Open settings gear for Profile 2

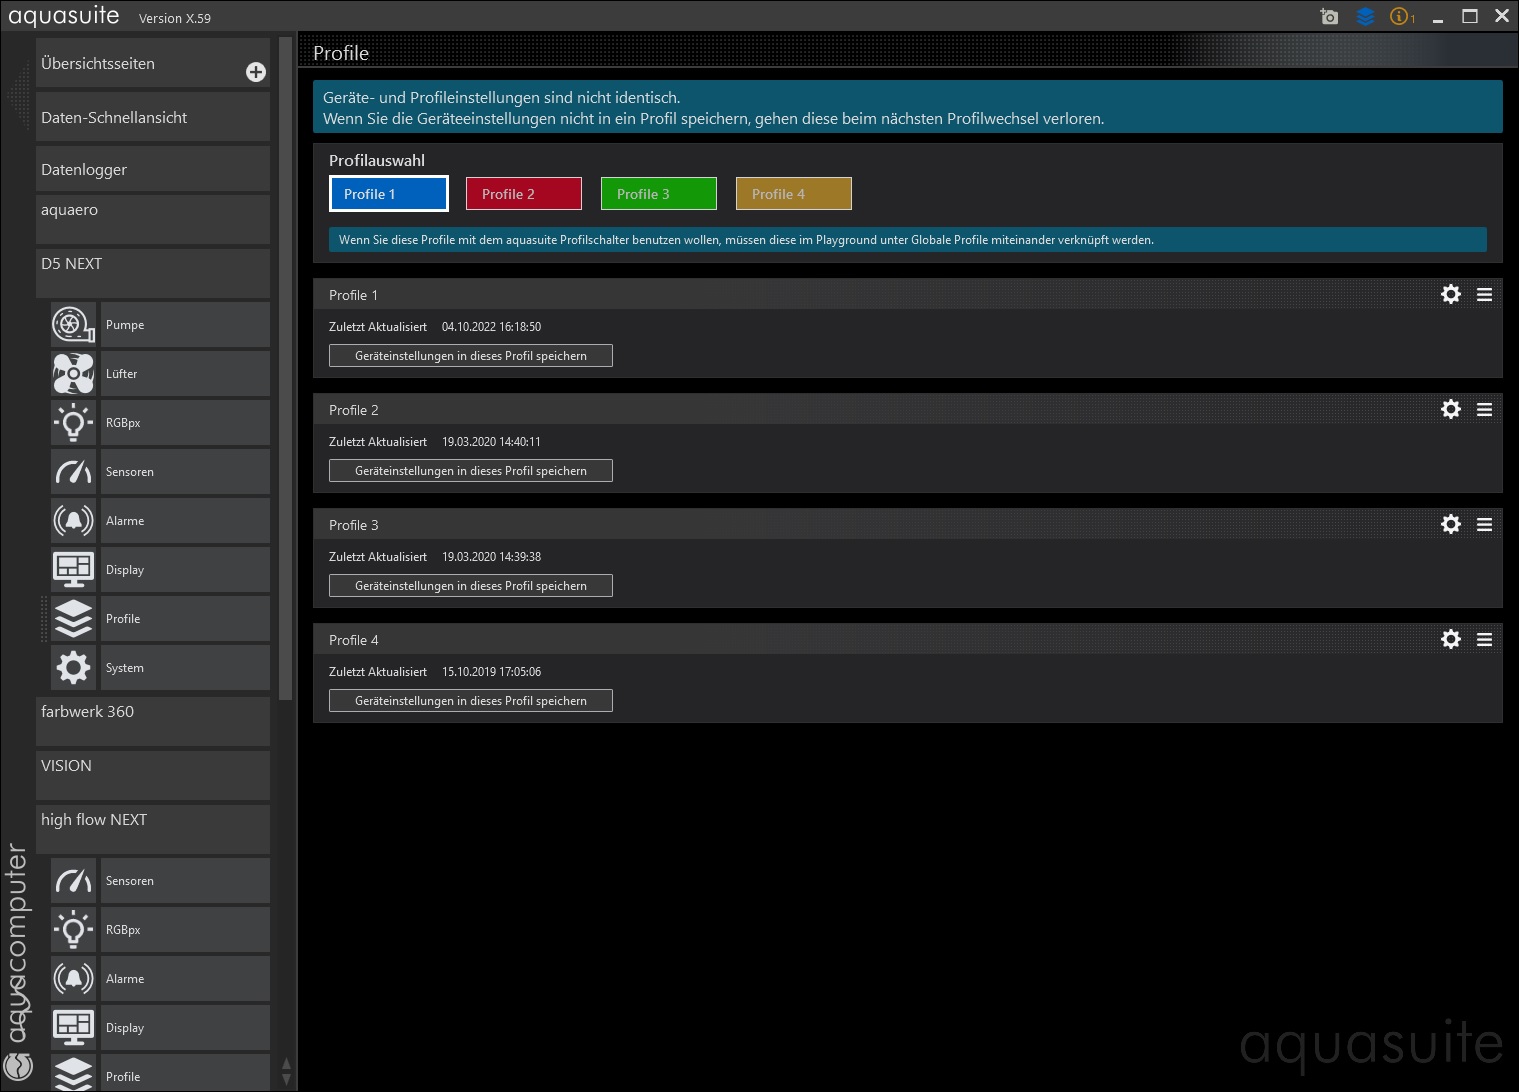pyautogui.click(x=1451, y=409)
